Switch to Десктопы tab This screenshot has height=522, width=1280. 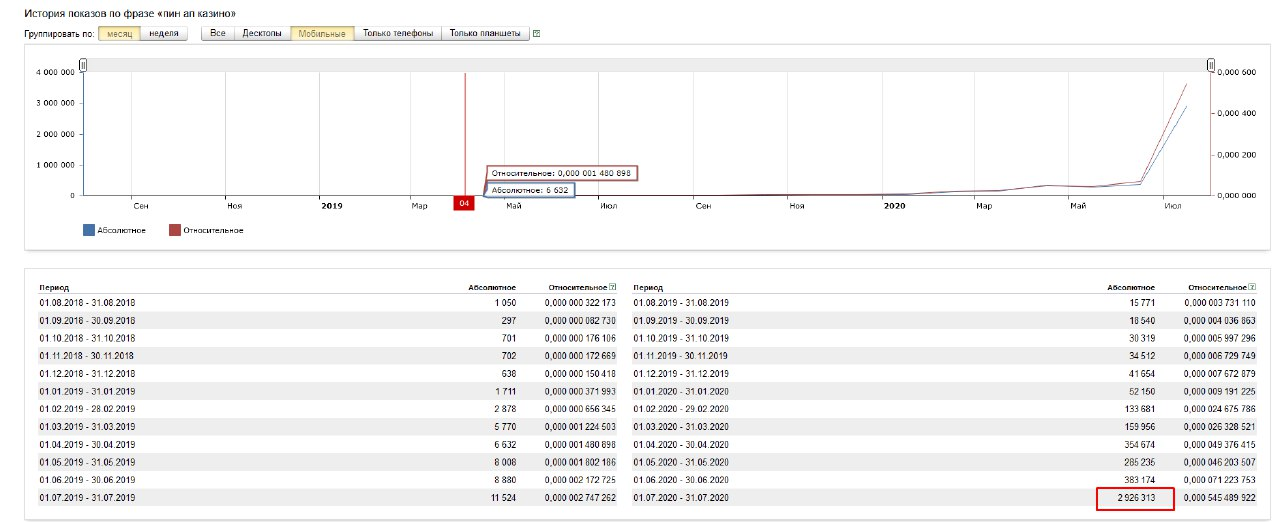pyautogui.click(x=262, y=33)
